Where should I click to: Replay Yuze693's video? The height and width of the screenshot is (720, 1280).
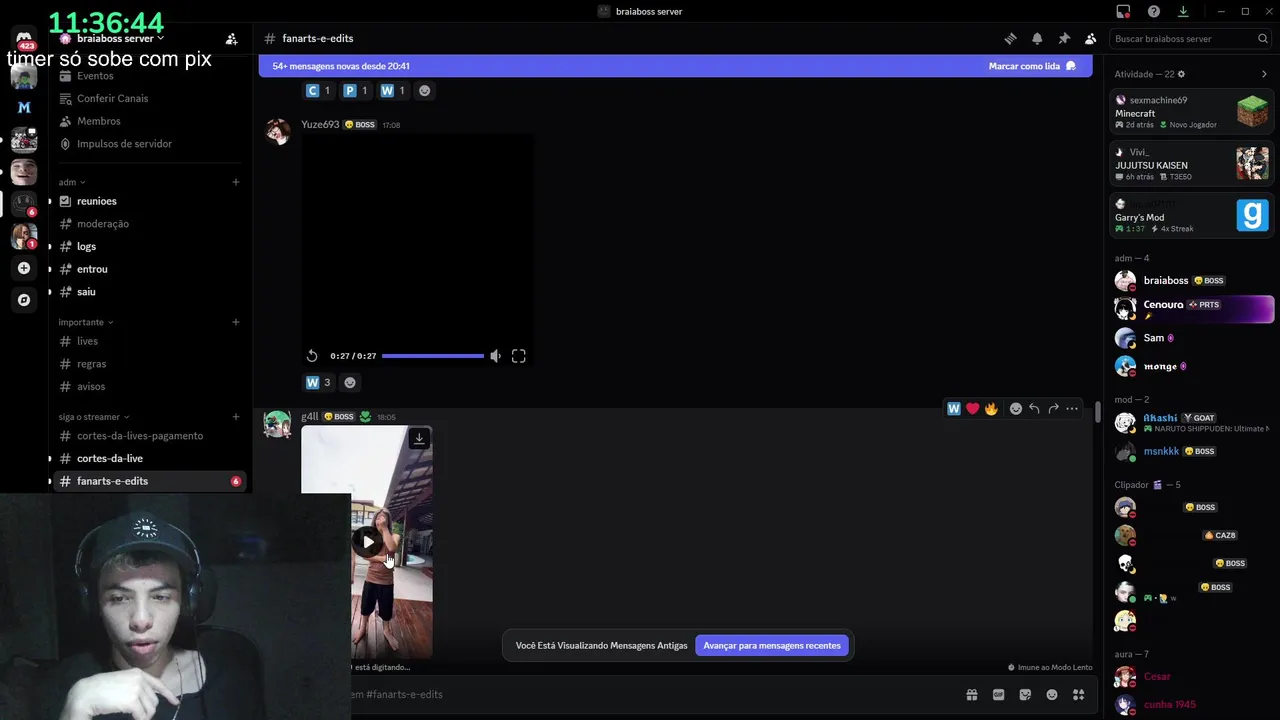312,356
